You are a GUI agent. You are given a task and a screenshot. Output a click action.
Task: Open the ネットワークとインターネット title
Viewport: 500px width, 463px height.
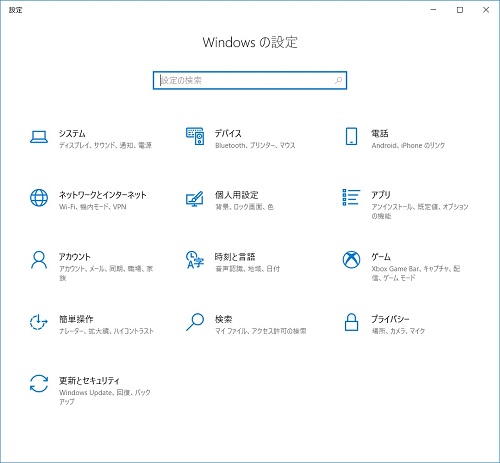tap(103, 195)
